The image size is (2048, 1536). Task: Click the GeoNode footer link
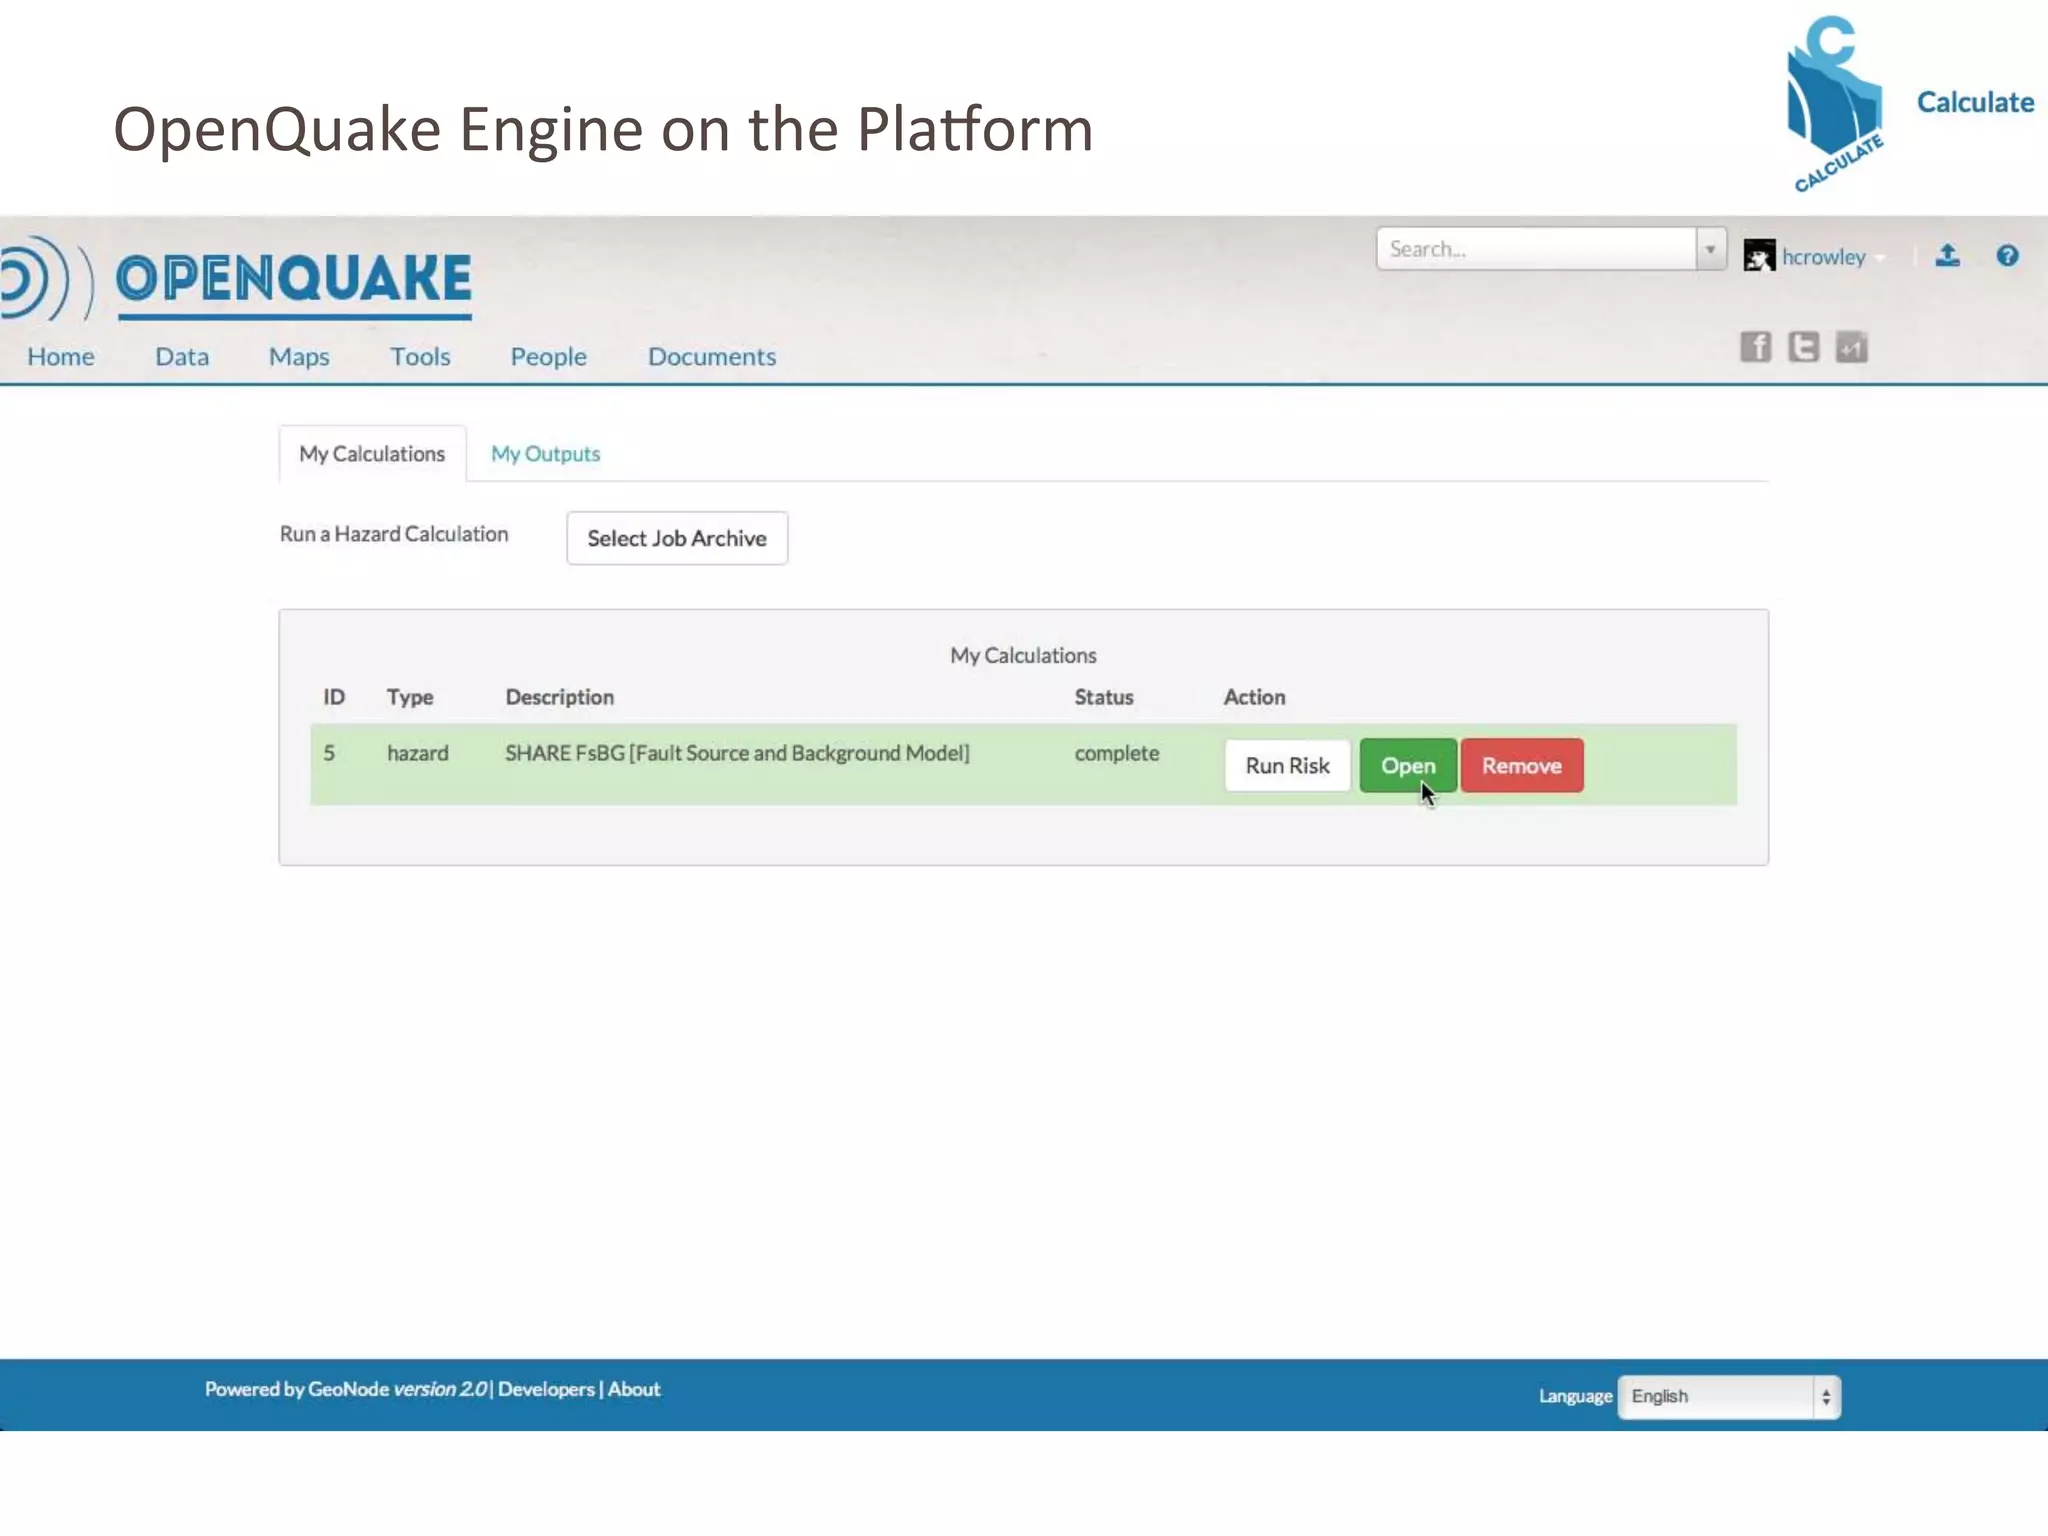(x=347, y=1389)
